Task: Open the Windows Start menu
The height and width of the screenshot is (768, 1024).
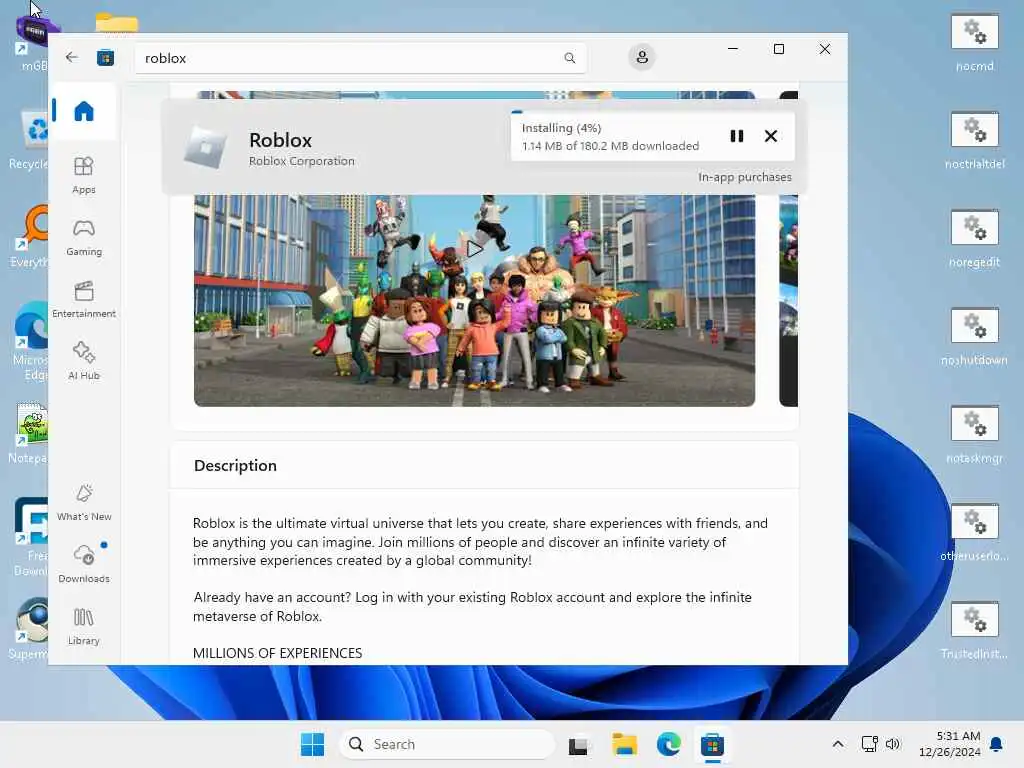Action: tap(312, 744)
